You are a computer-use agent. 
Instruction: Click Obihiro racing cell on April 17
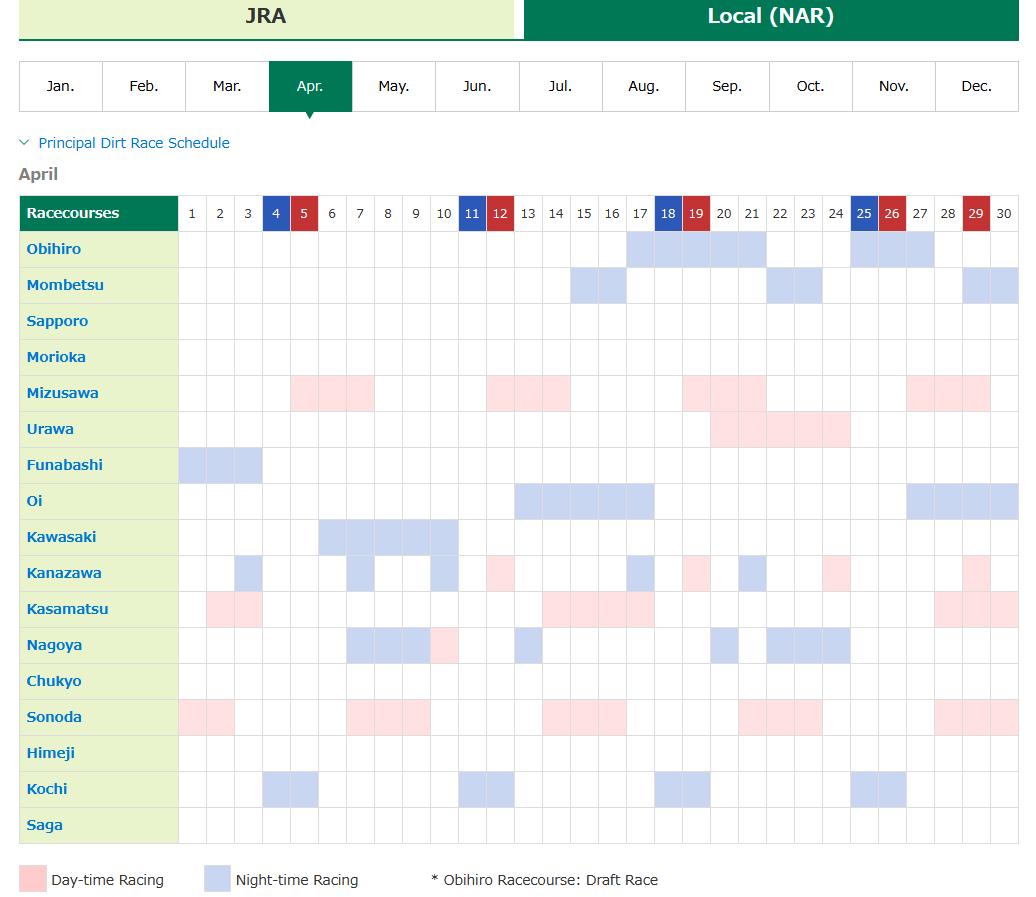pyautogui.click(x=640, y=250)
